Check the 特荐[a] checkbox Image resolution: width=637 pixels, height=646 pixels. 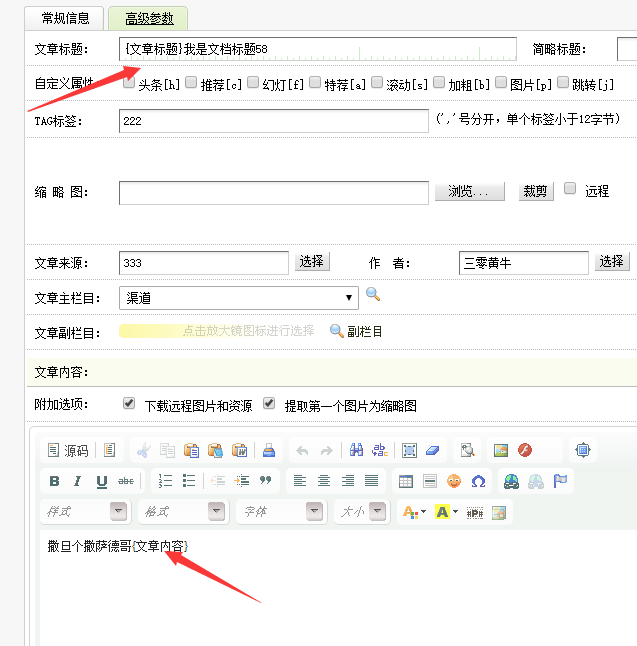click(315, 82)
